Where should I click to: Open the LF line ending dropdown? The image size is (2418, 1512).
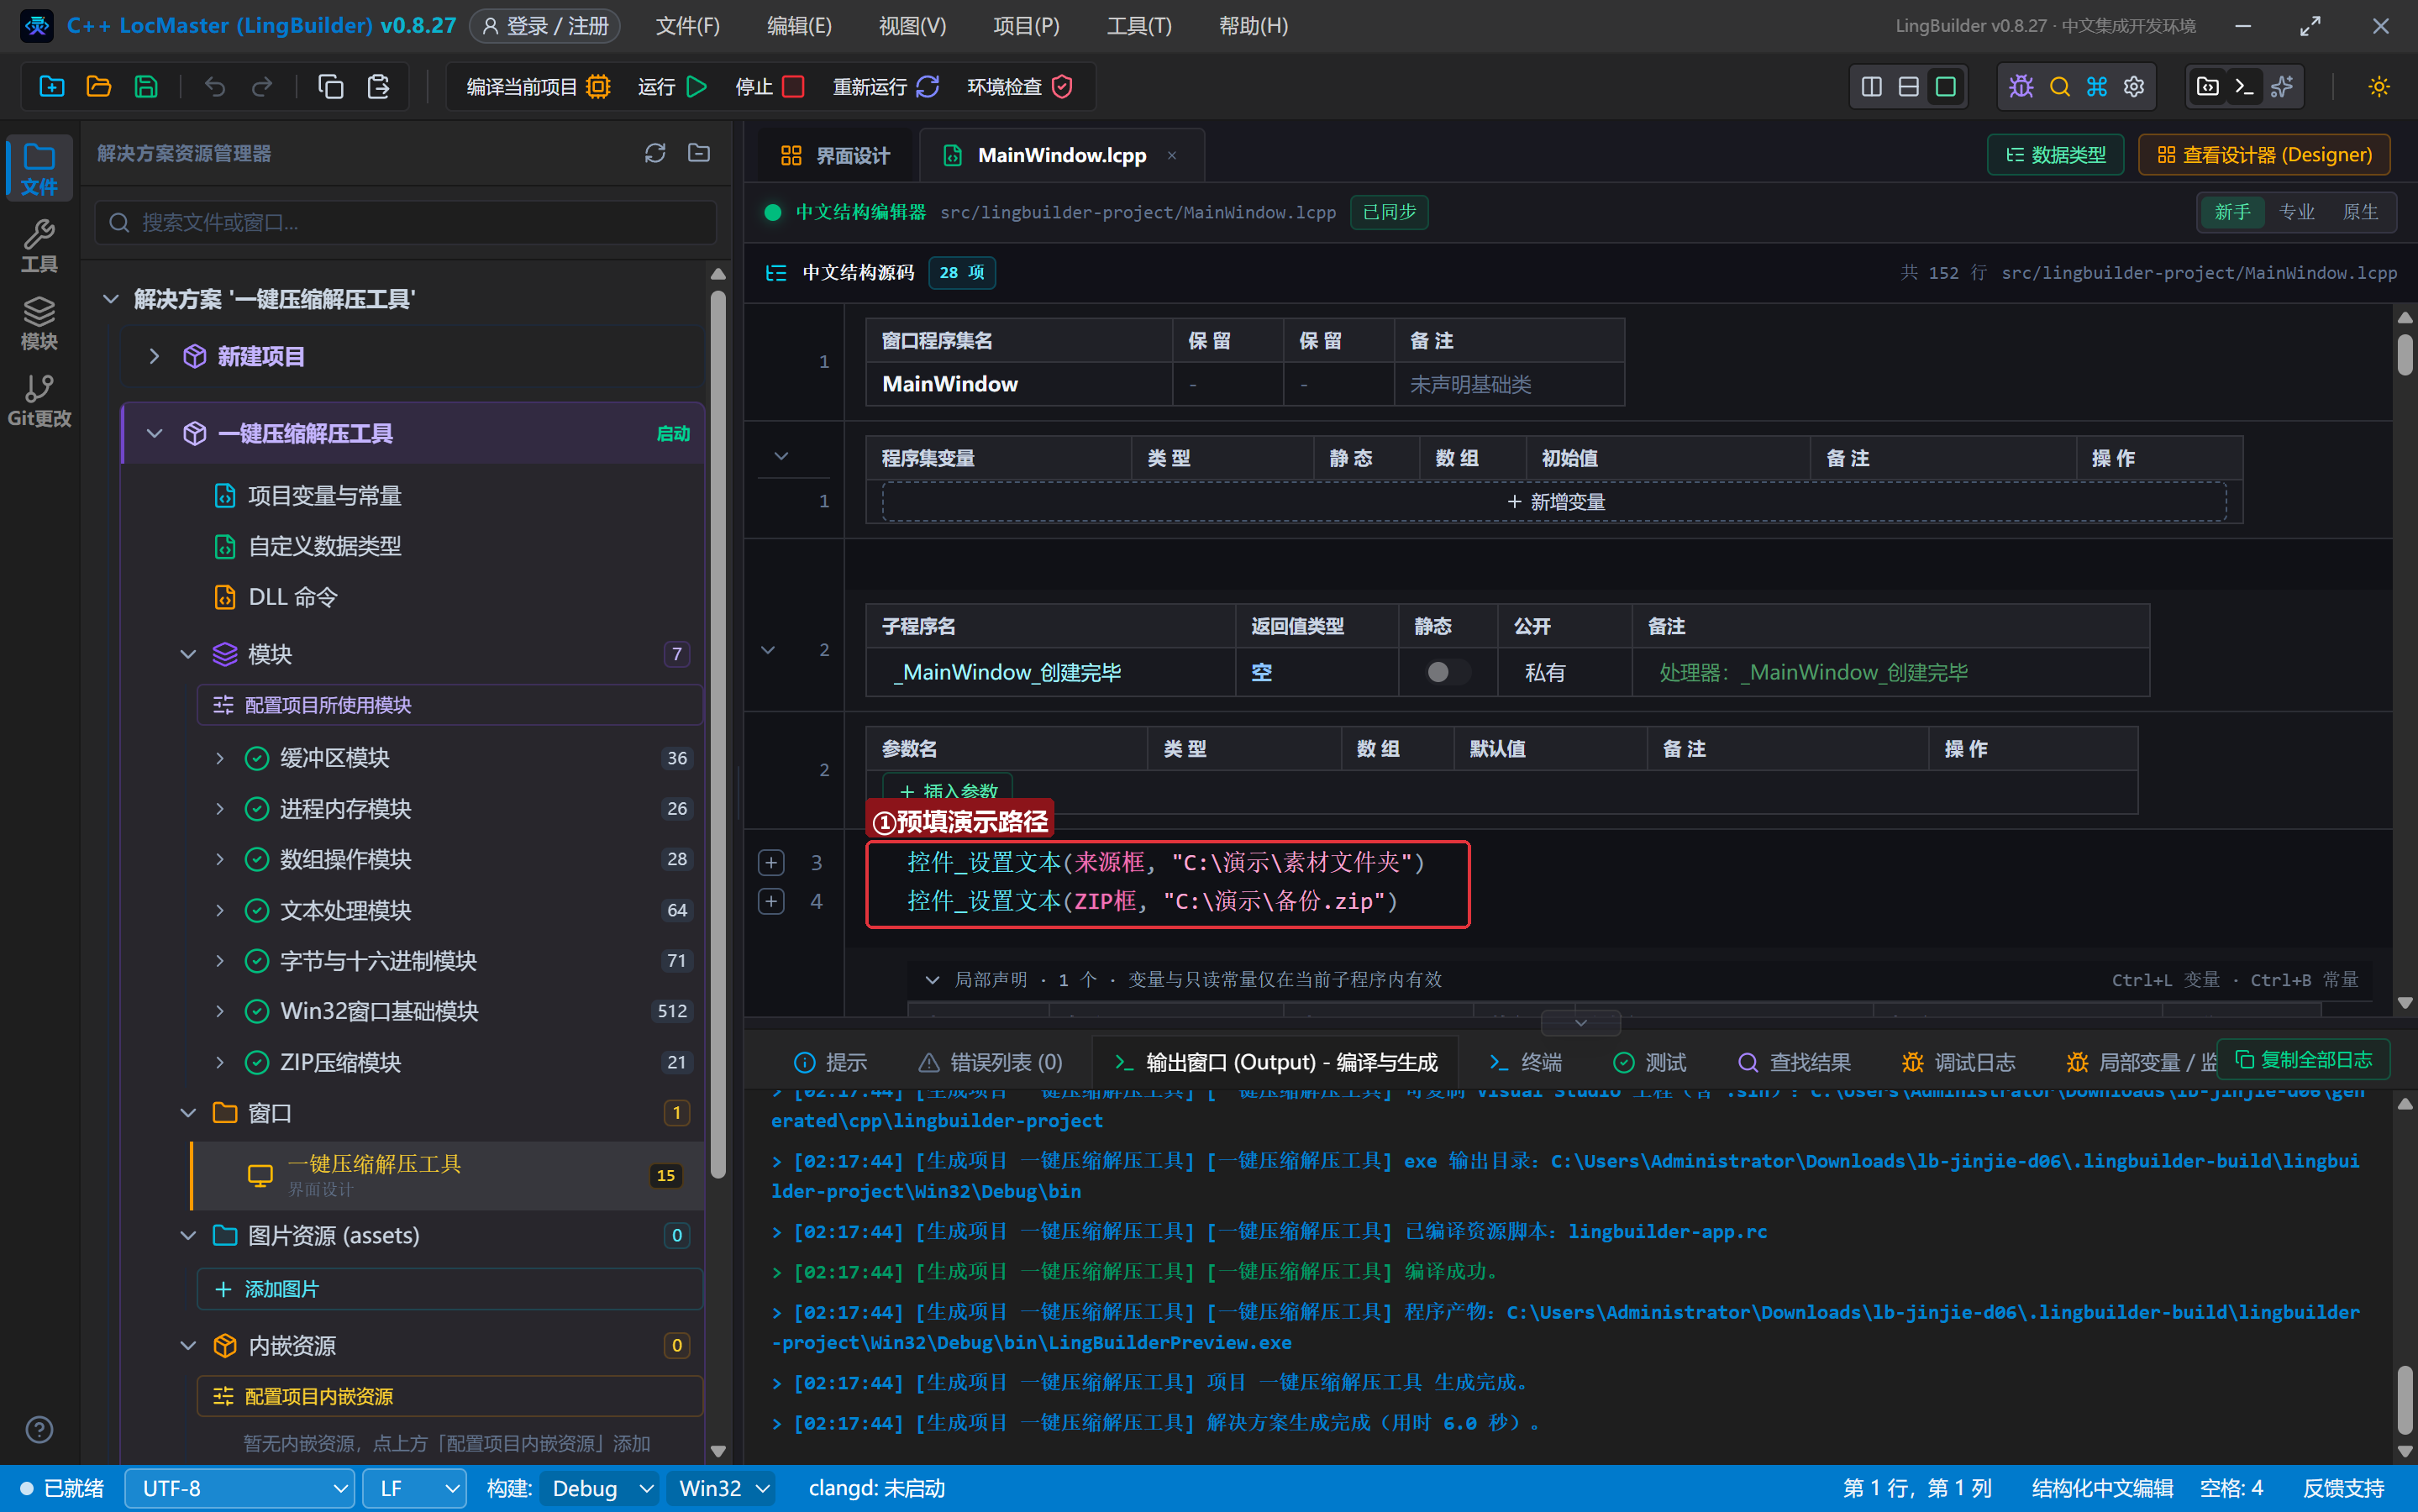pos(414,1488)
